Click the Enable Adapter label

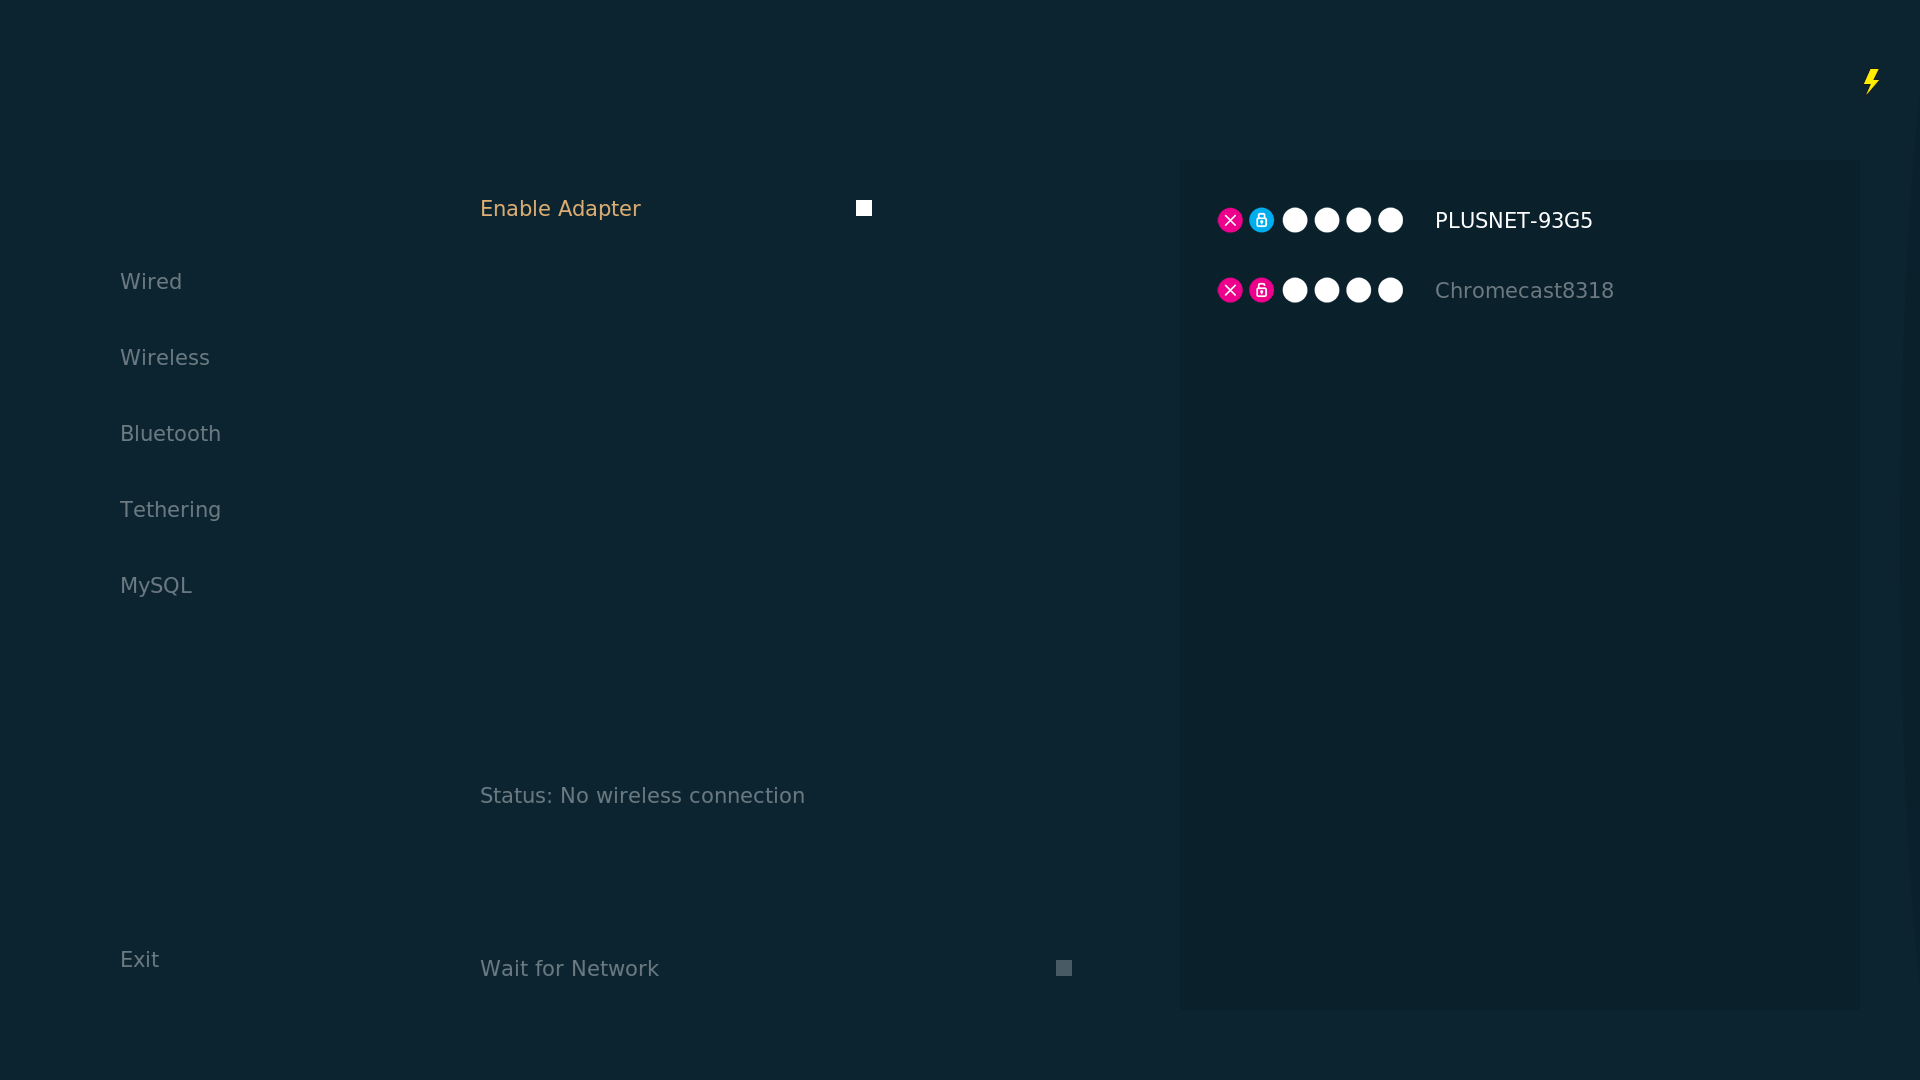(x=560, y=209)
